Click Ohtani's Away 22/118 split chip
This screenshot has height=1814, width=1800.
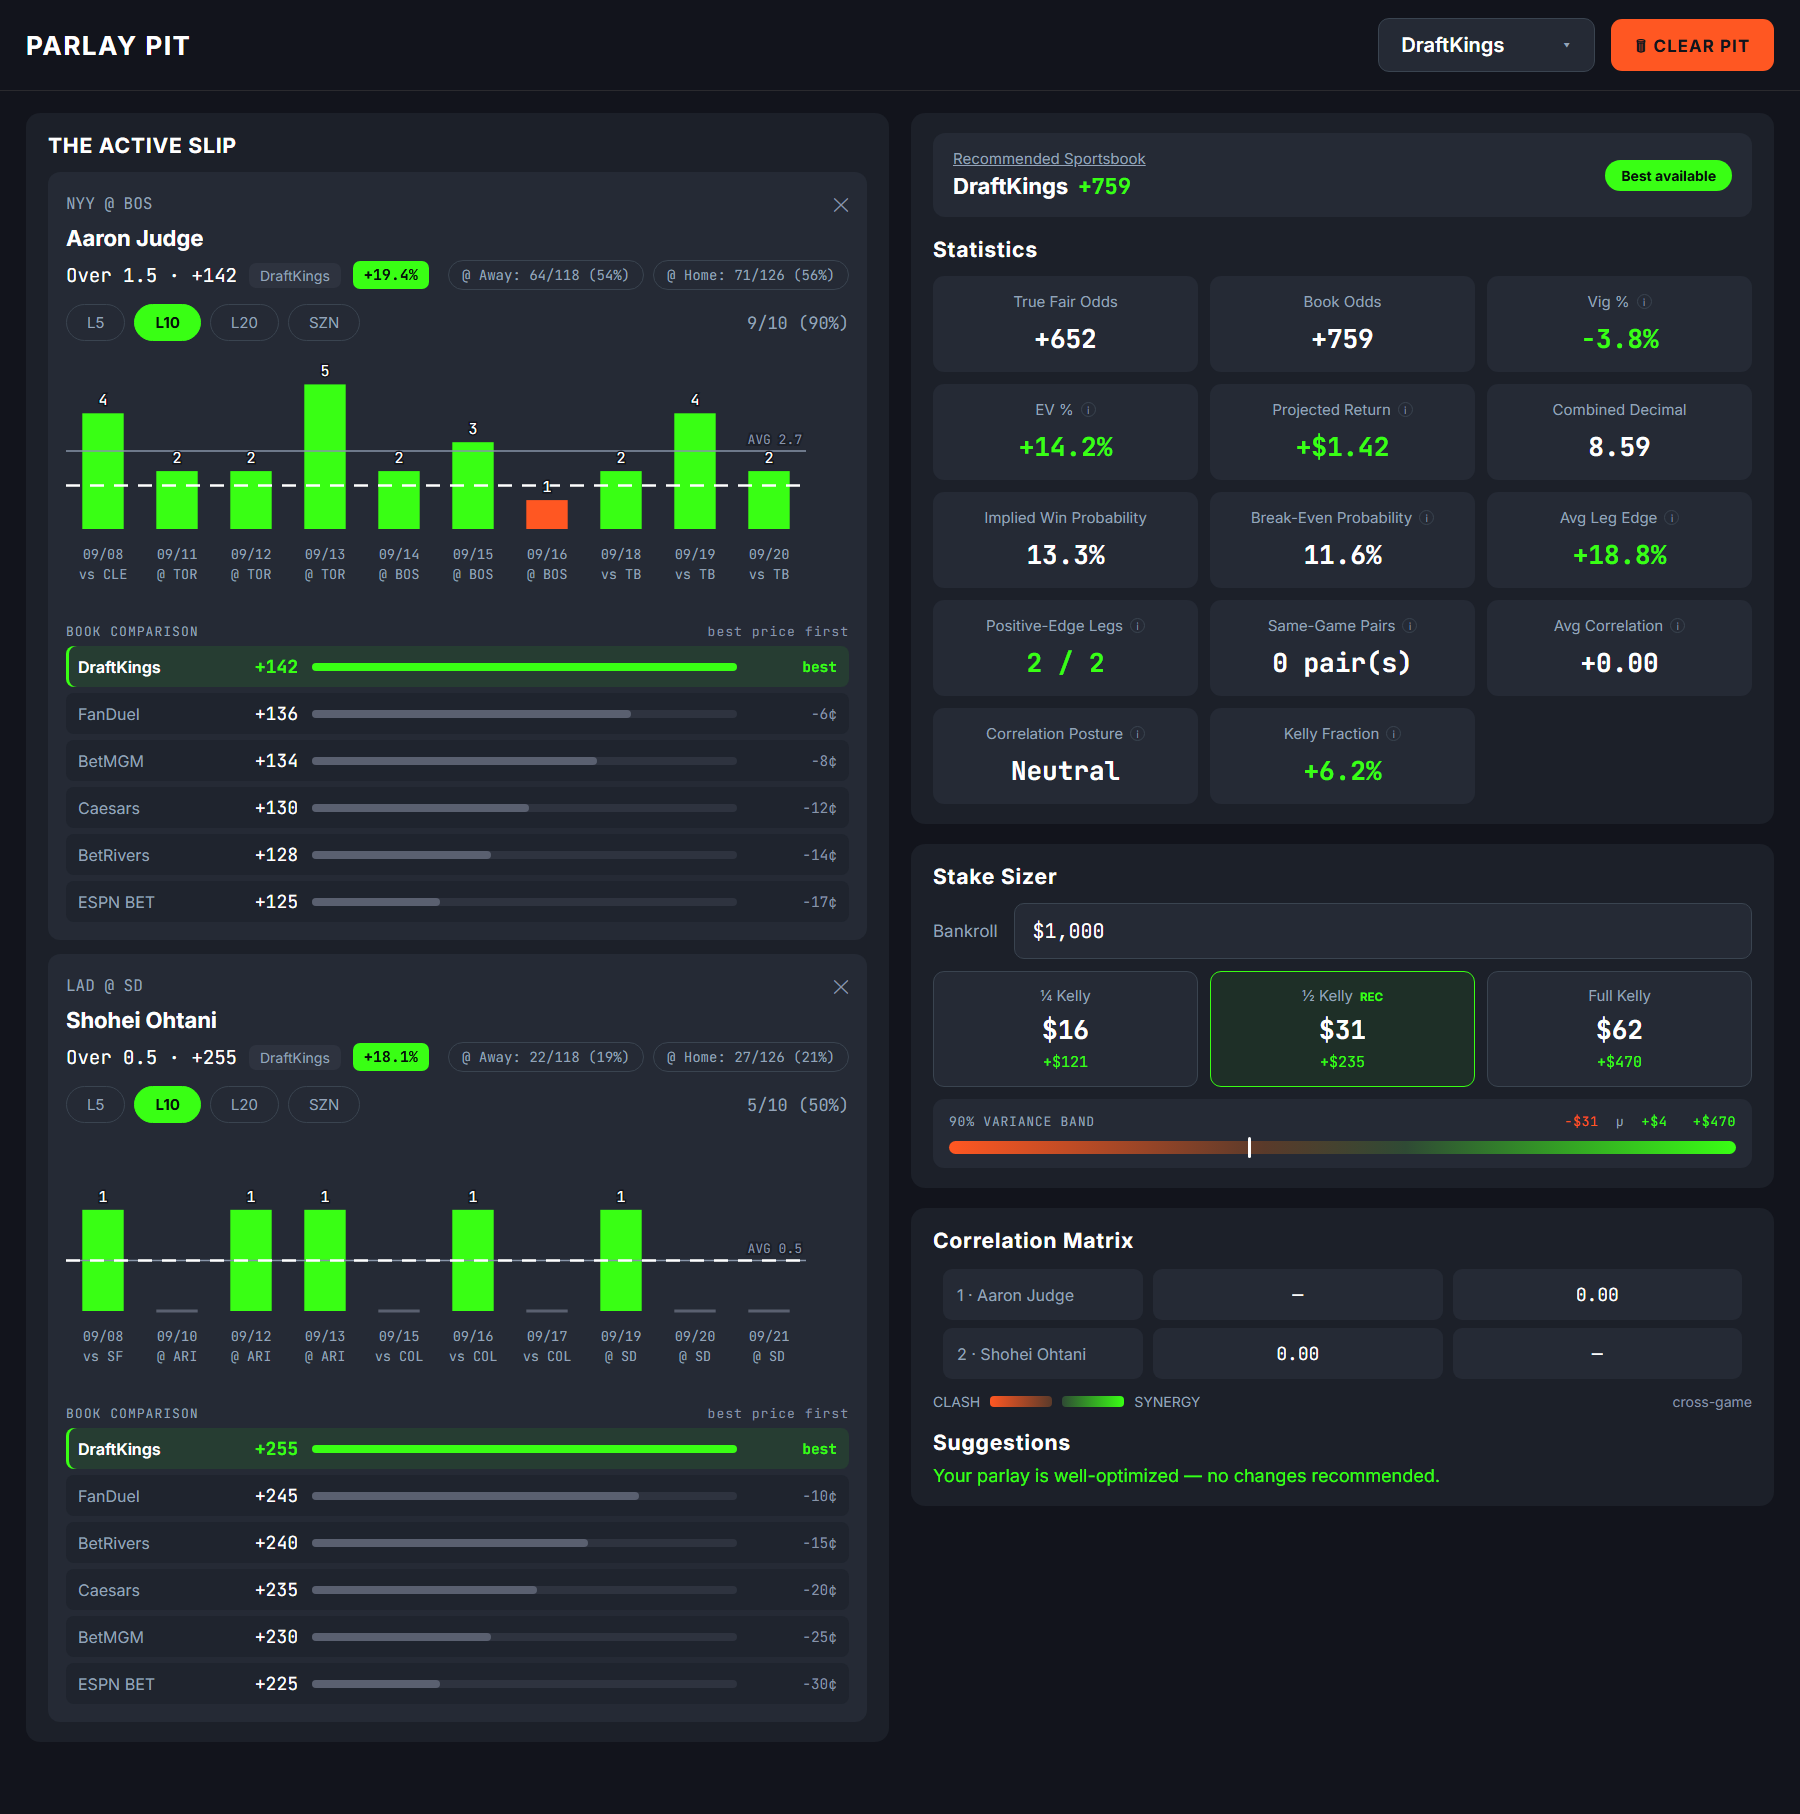pyautogui.click(x=545, y=1057)
